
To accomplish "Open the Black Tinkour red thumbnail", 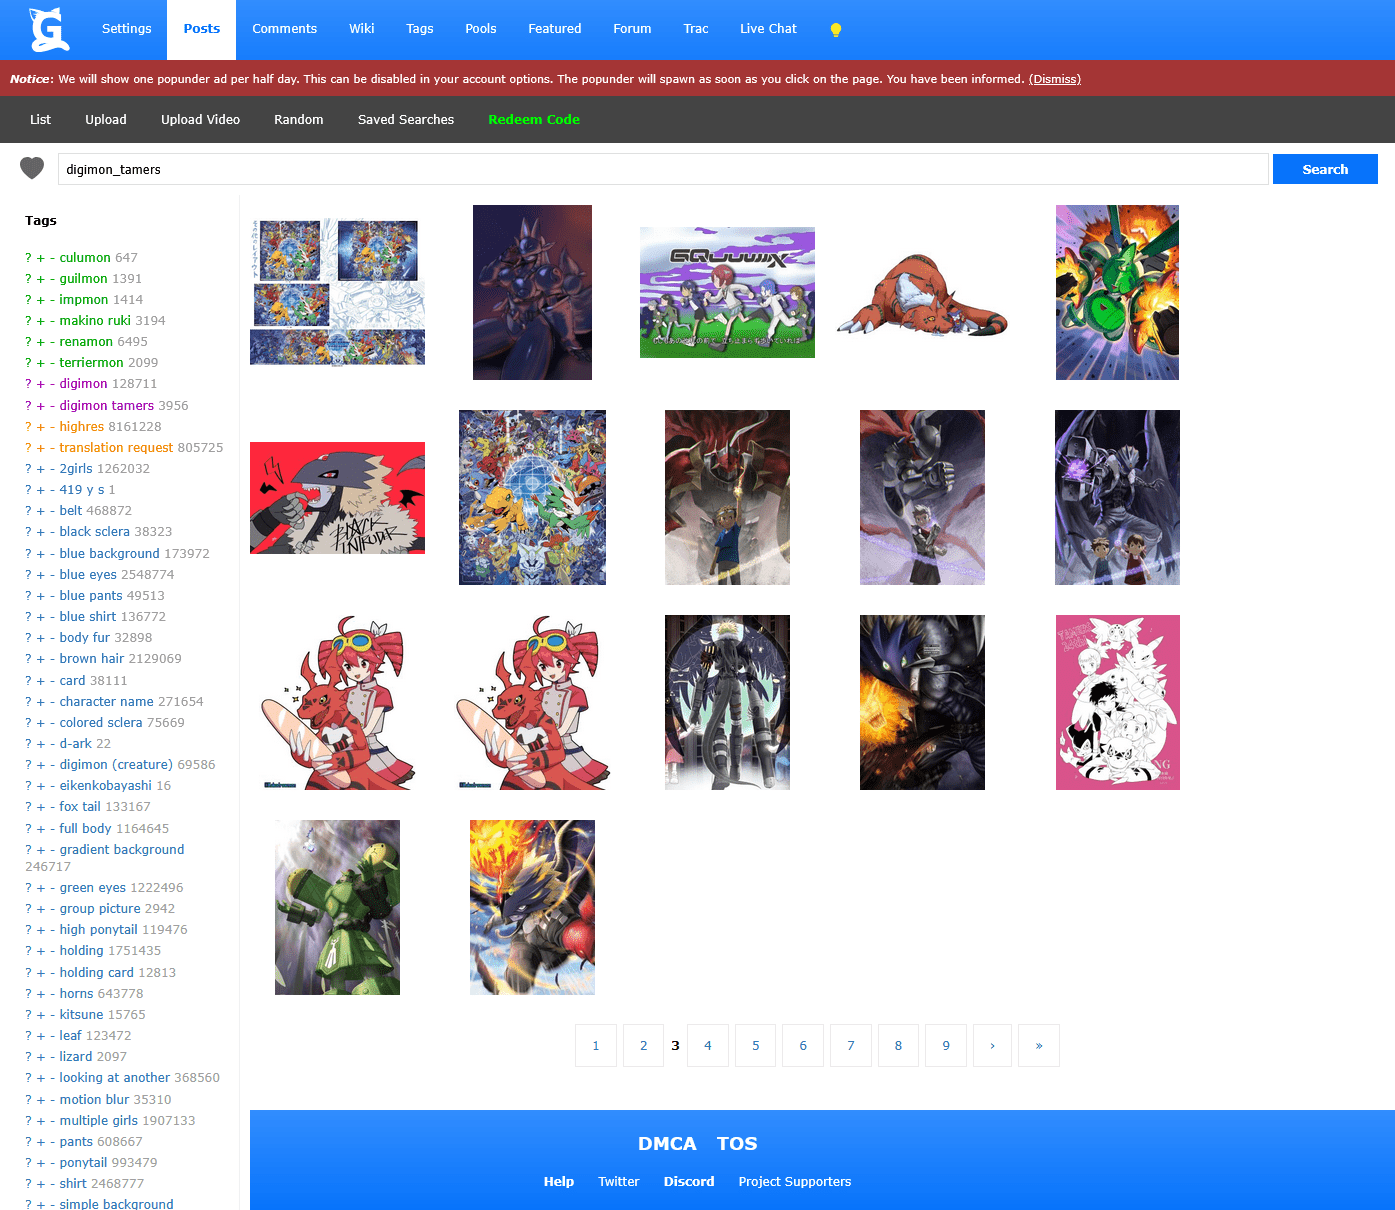I will 337,498.
